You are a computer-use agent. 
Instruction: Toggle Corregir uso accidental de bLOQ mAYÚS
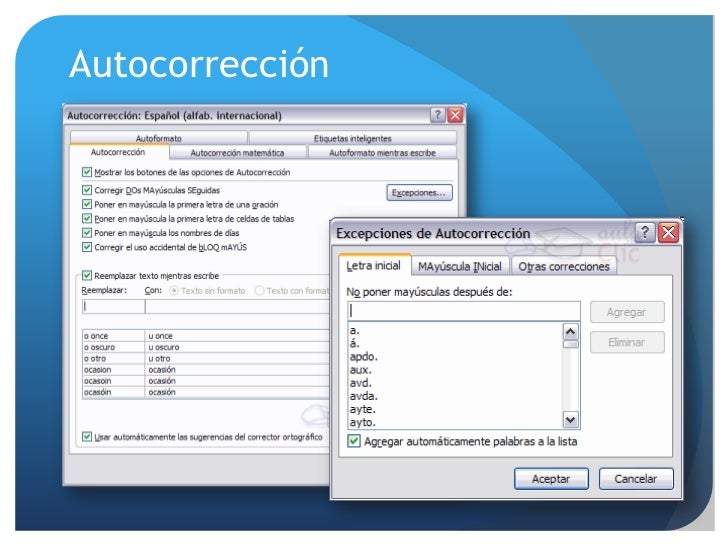(x=87, y=247)
